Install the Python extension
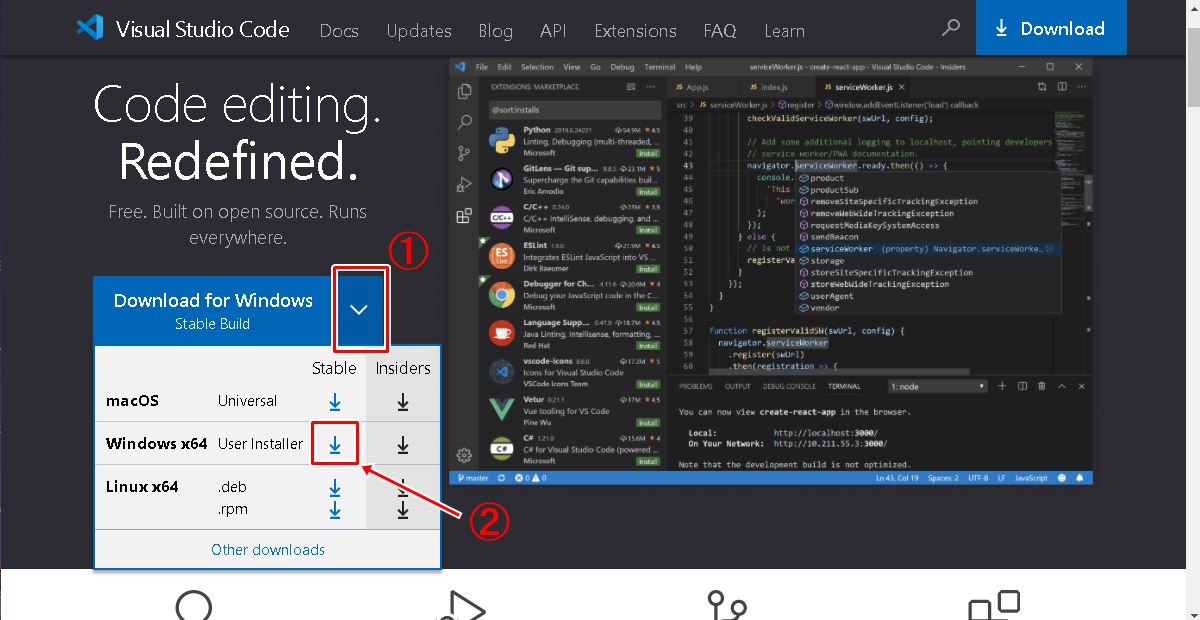1200x620 pixels. click(x=647, y=153)
